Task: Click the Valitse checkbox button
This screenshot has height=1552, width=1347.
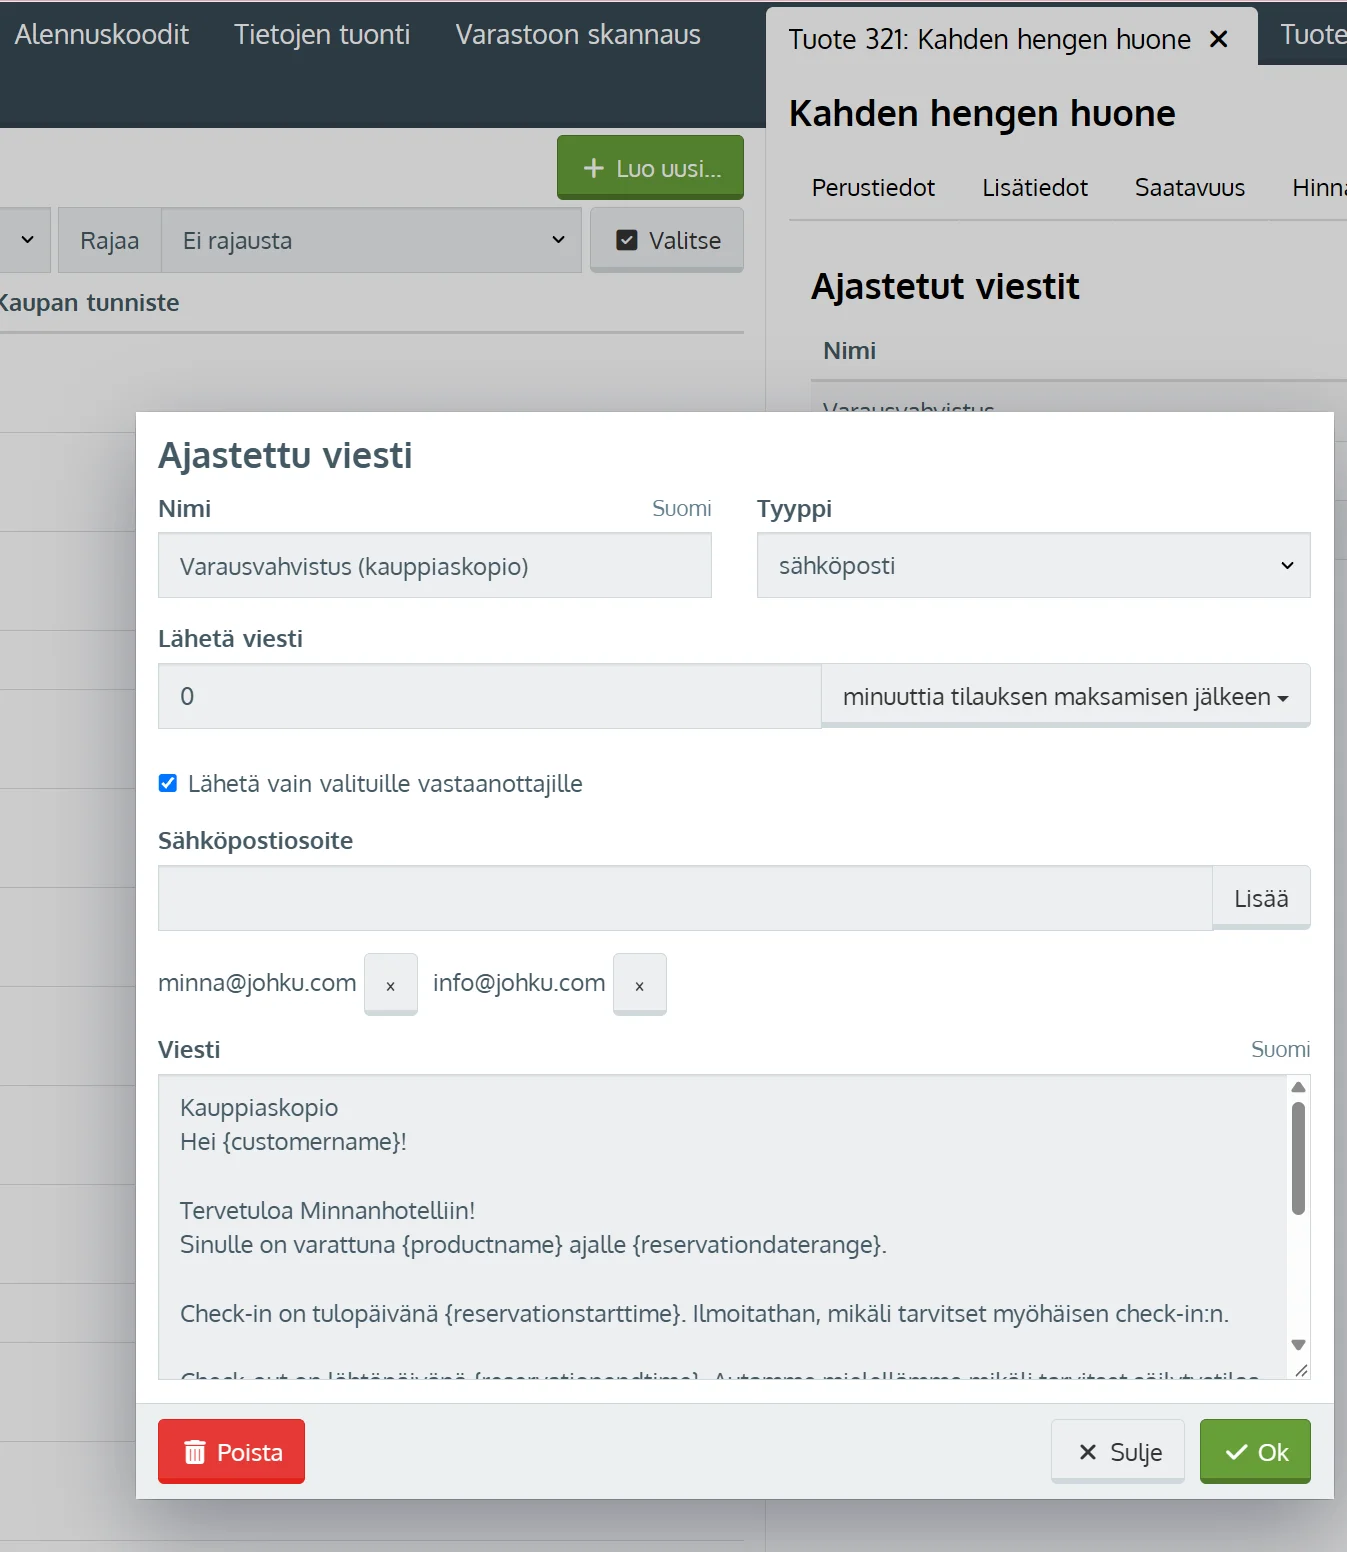Action: 667,240
